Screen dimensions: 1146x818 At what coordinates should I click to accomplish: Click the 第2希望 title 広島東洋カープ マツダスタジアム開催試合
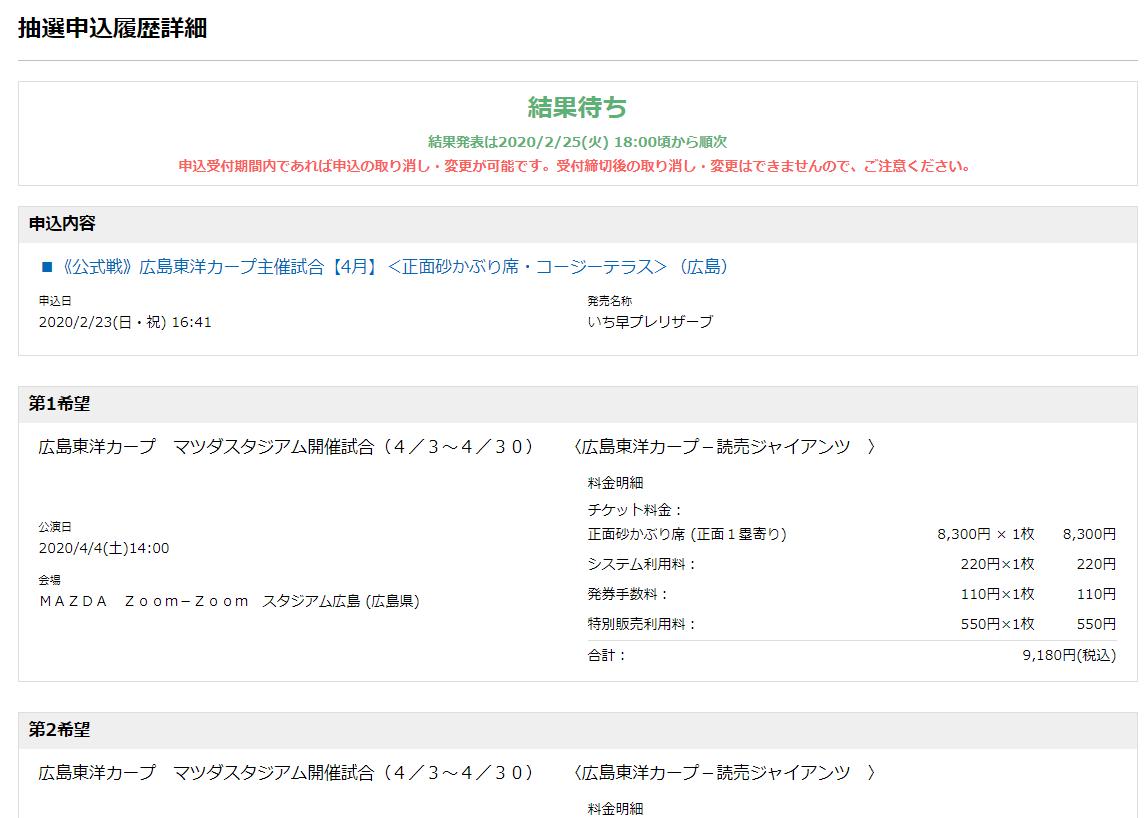click(286, 773)
